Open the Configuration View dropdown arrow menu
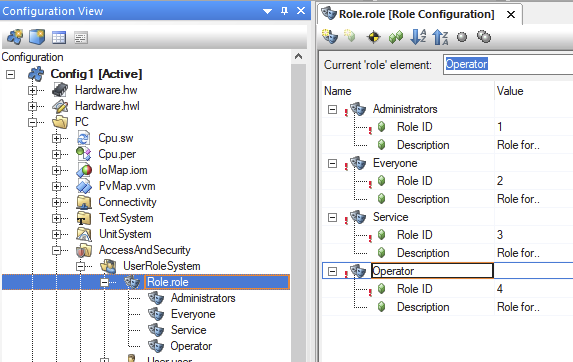This screenshot has width=573, height=362. pyautogui.click(x=267, y=11)
